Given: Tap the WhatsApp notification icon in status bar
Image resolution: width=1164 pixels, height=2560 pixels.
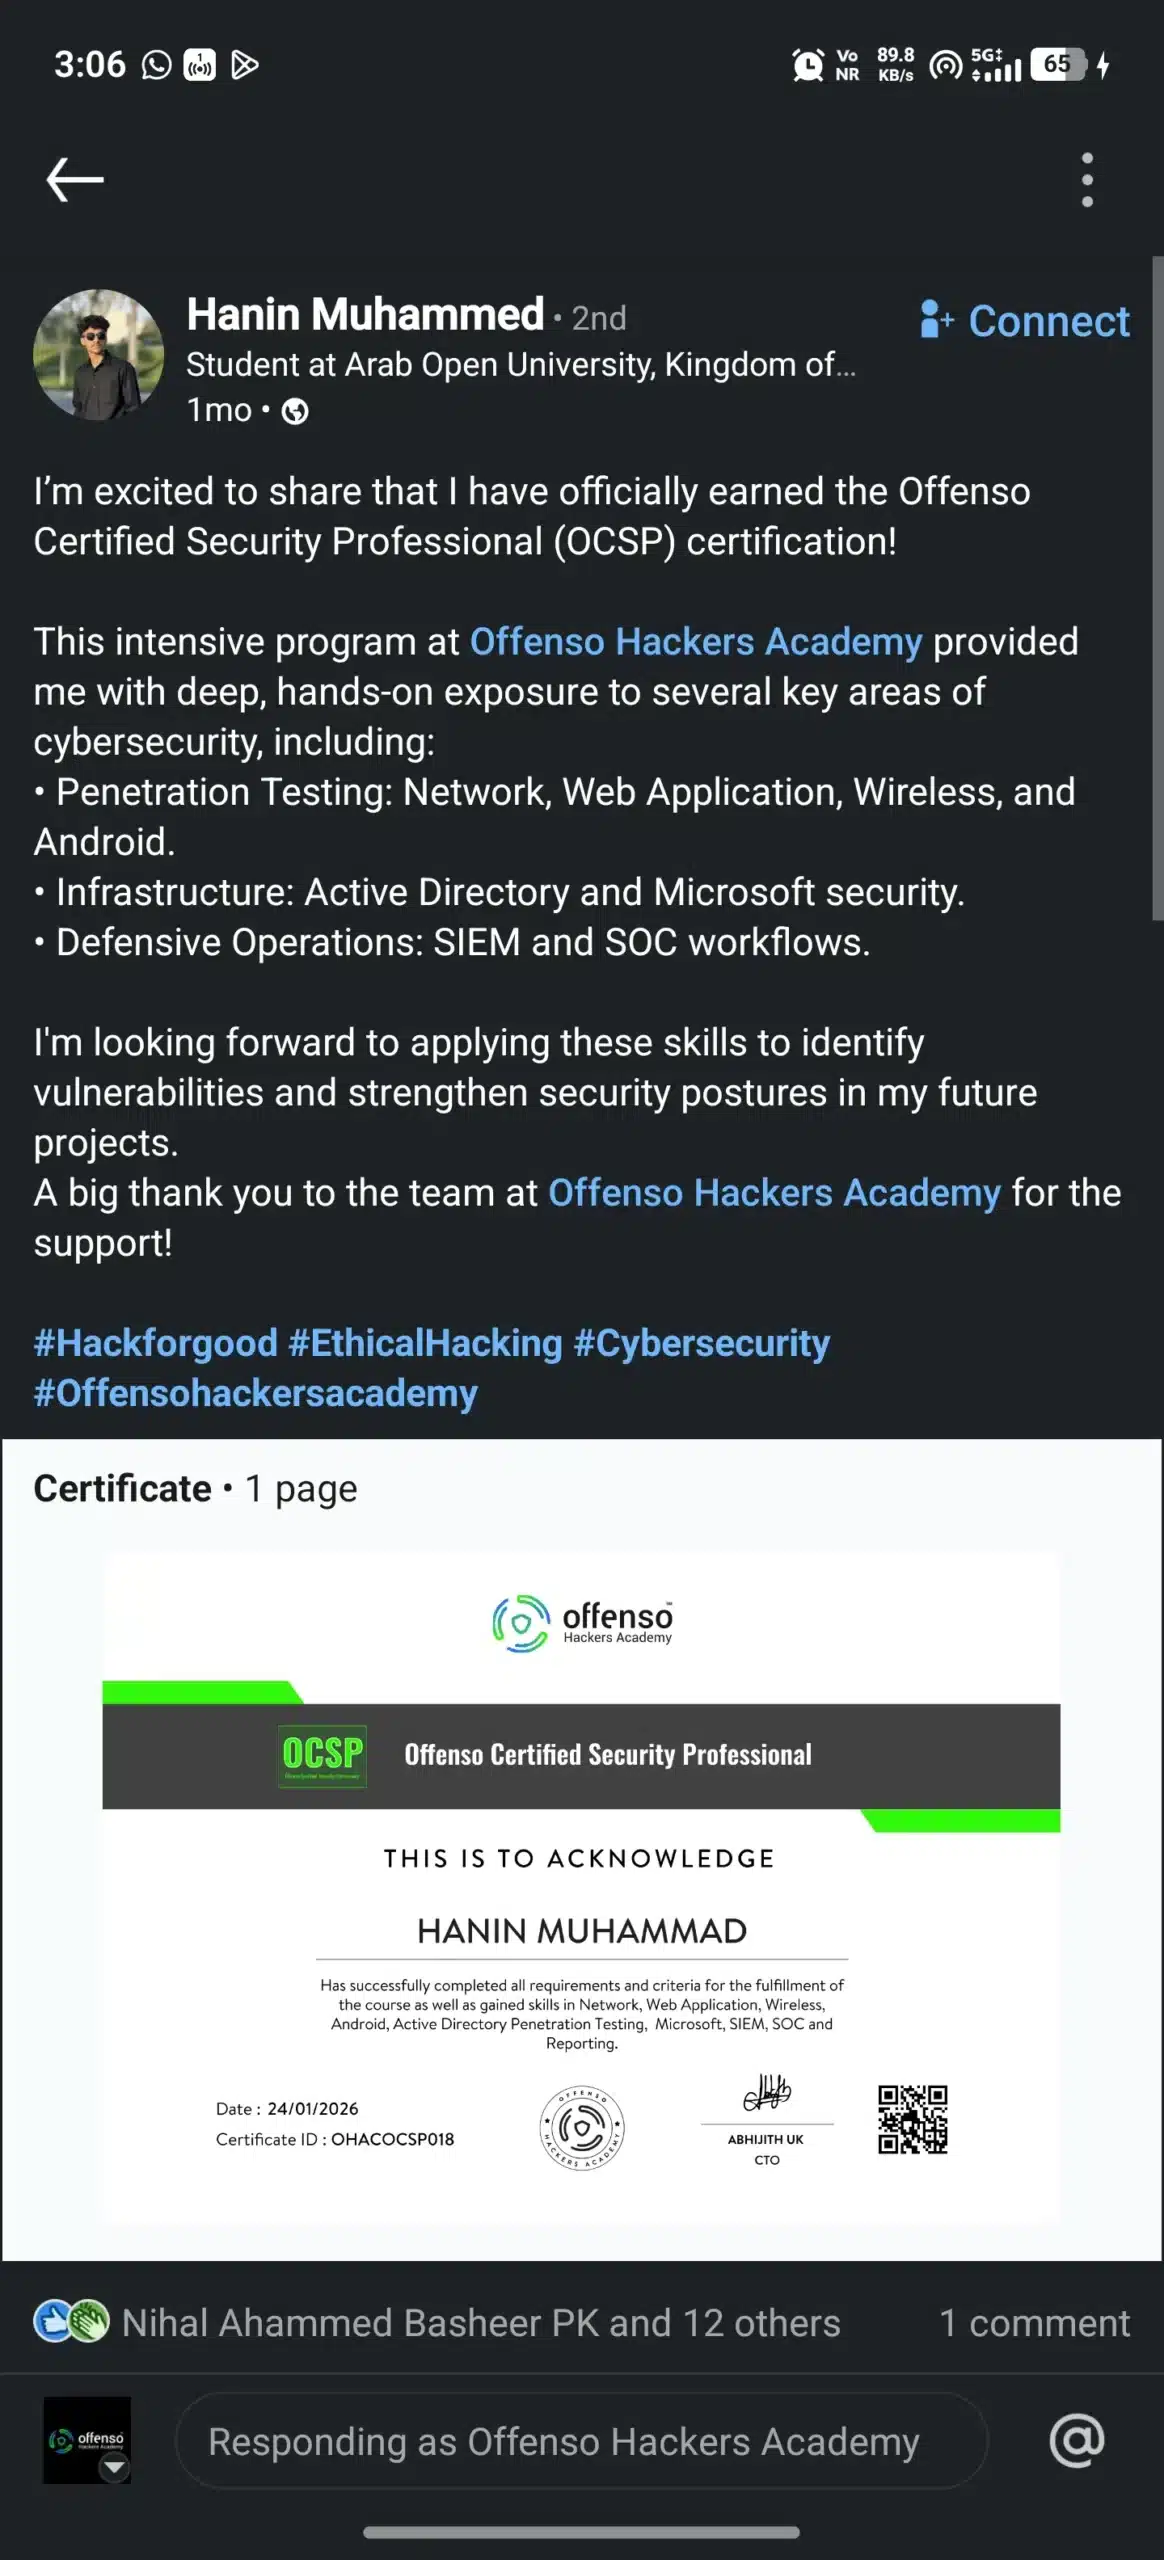Looking at the screenshot, I should [x=157, y=66].
